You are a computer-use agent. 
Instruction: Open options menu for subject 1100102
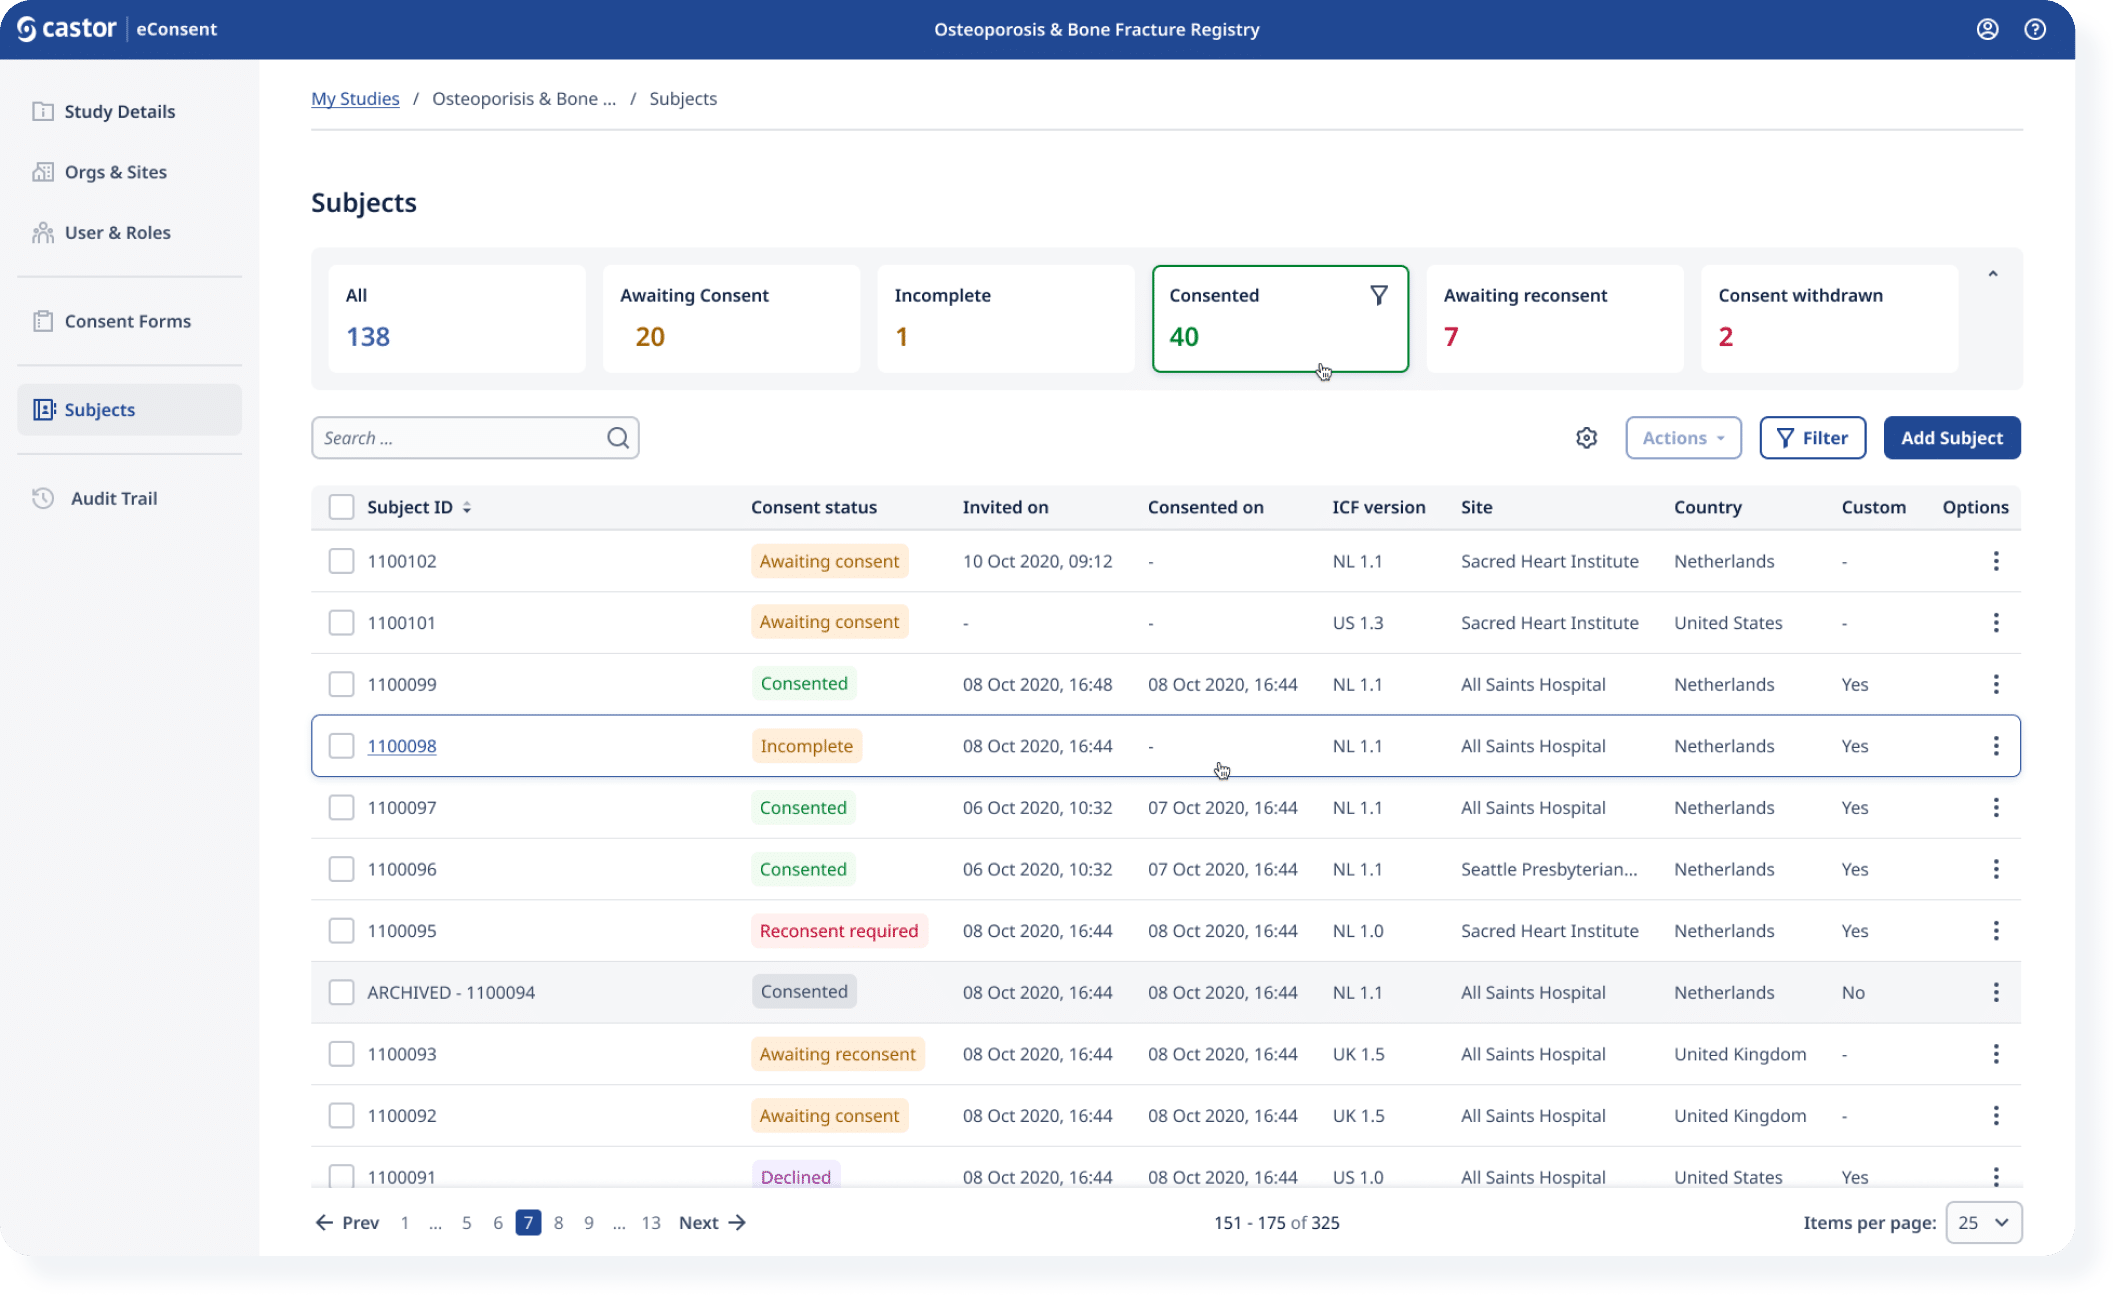click(x=1996, y=561)
